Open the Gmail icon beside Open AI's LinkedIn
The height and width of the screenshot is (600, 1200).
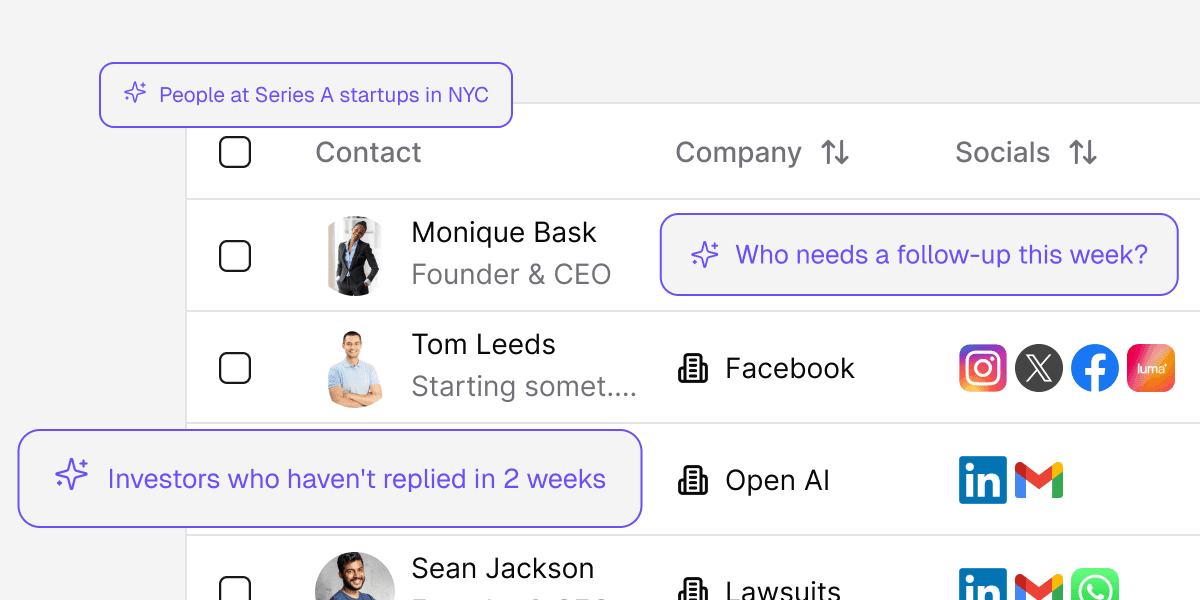tap(1039, 480)
